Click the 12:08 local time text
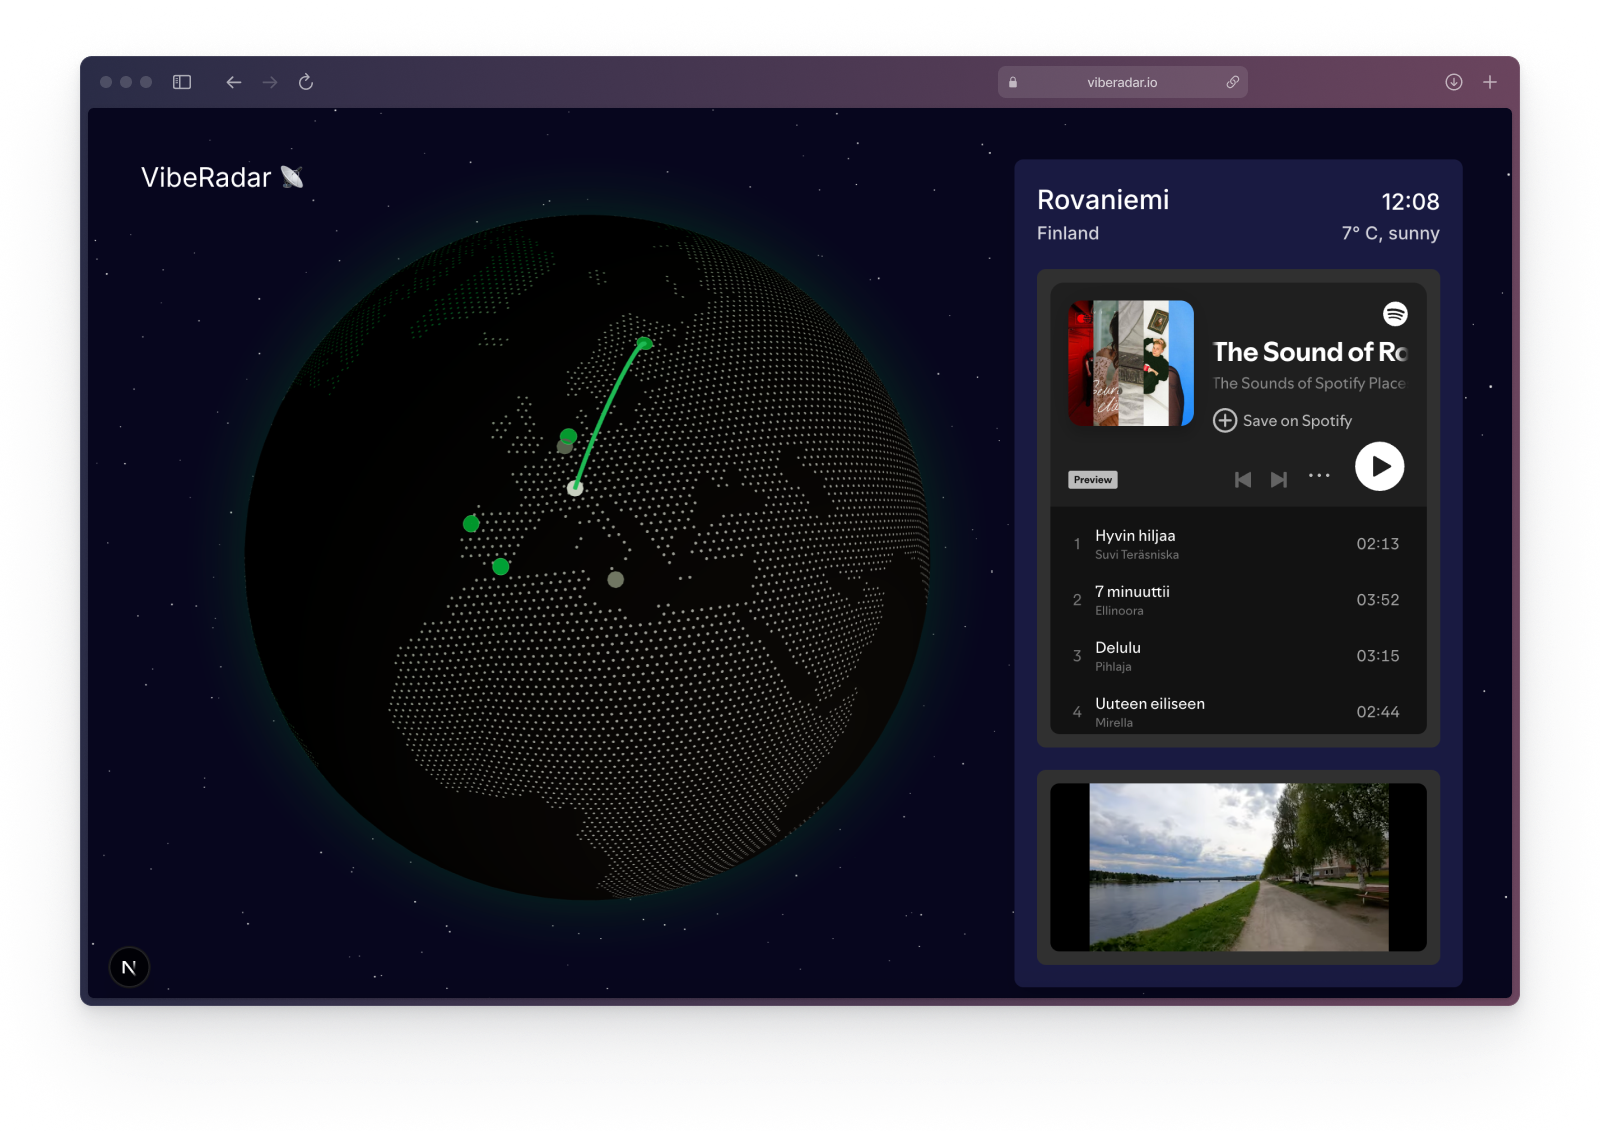 (x=1410, y=202)
